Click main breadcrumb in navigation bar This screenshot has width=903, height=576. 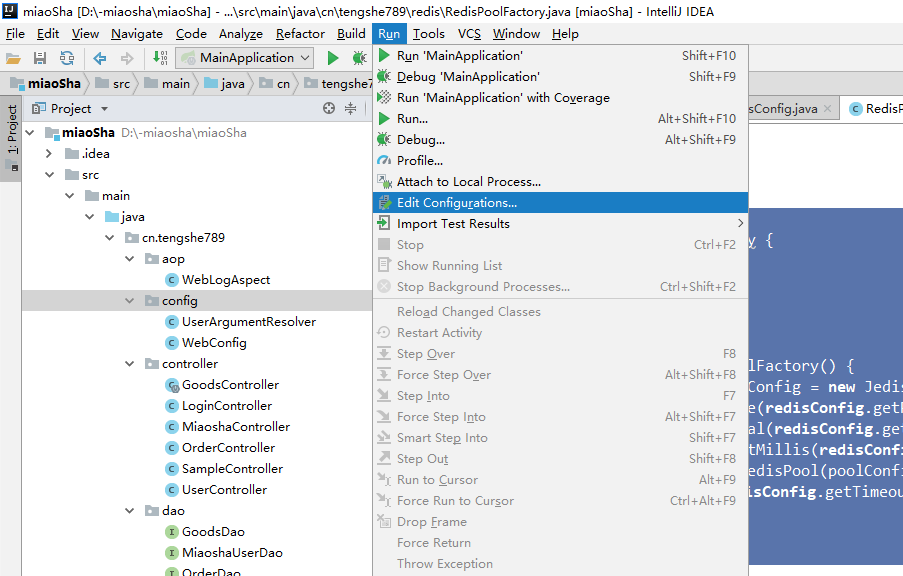(168, 84)
